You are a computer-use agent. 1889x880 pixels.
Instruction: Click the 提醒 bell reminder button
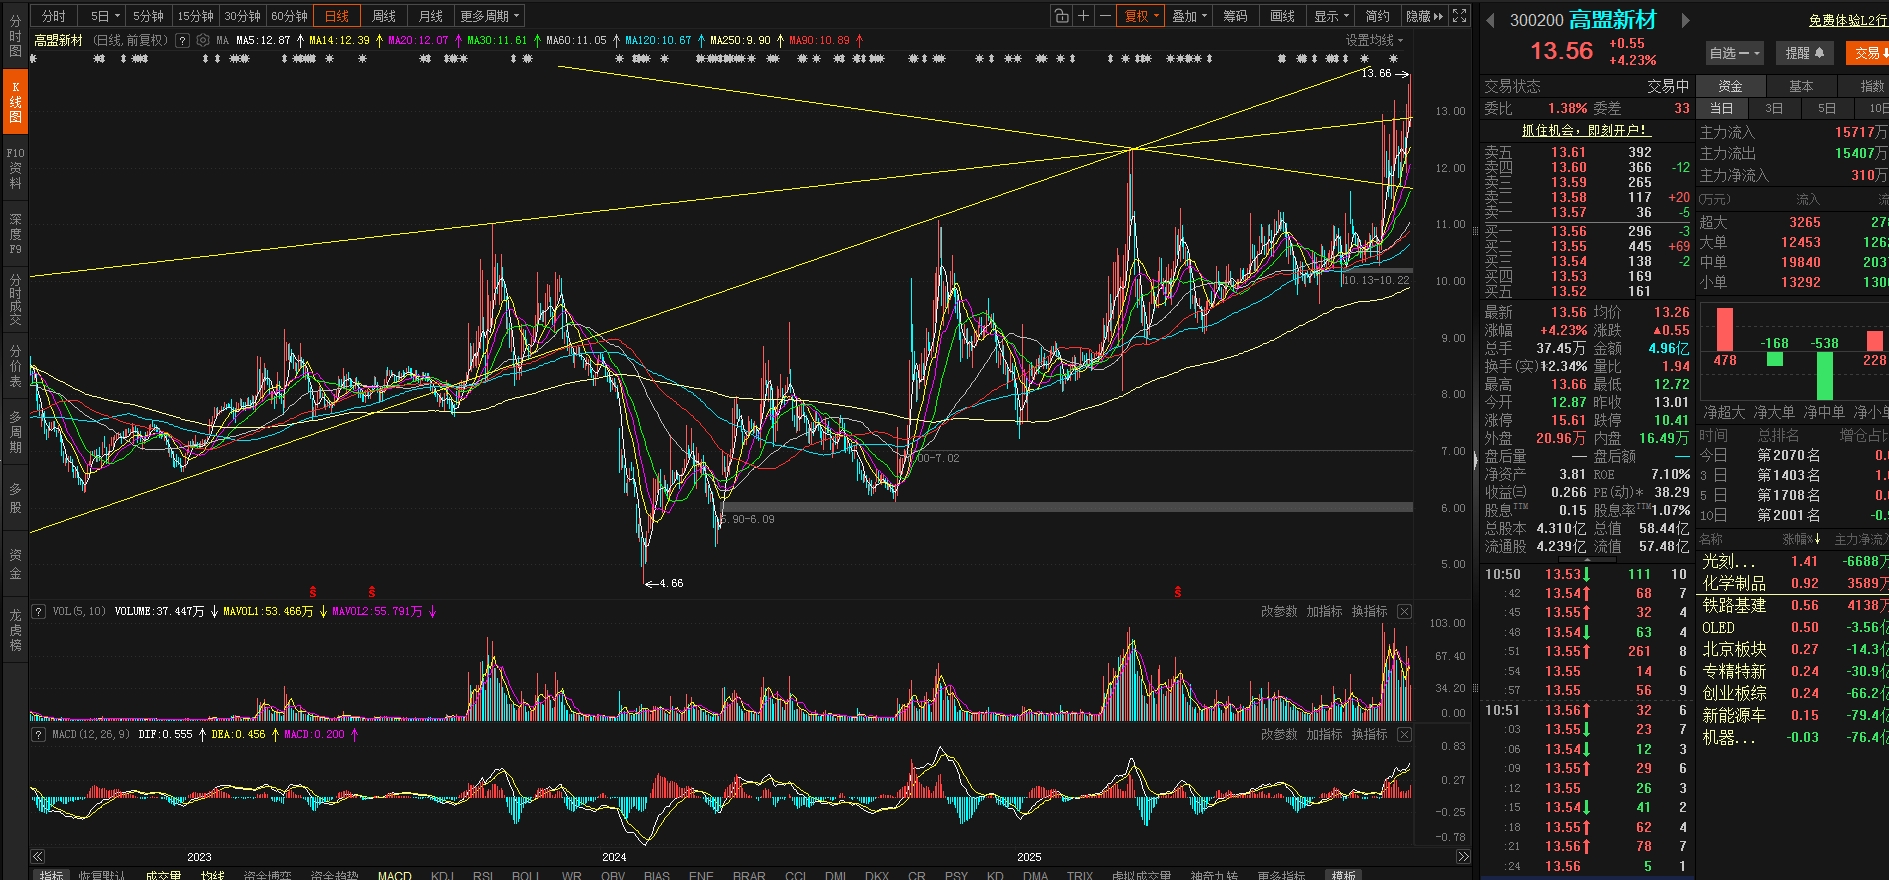1805,53
